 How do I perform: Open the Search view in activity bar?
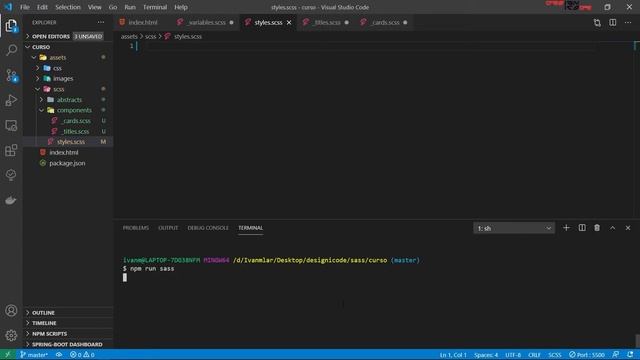tap(11, 50)
